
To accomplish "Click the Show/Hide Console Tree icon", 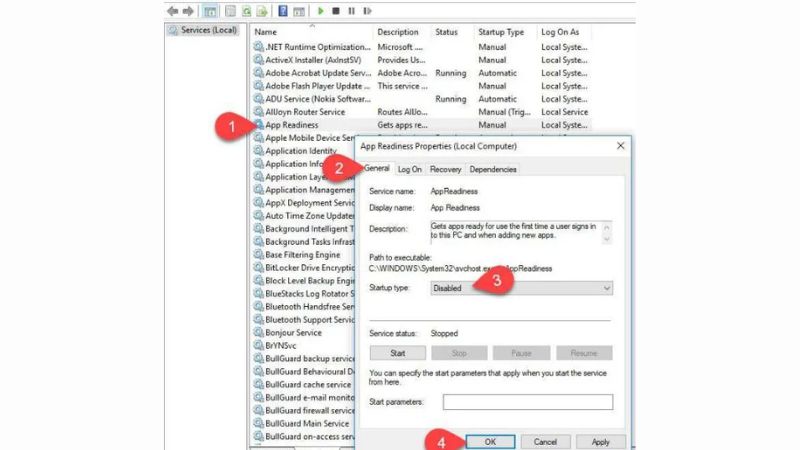I will [x=210, y=11].
